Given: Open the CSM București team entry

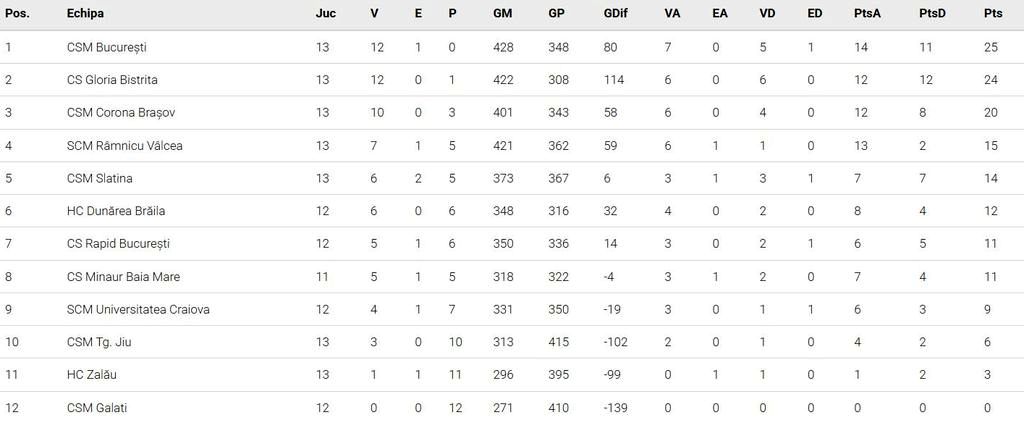Looking at the screenshot, I should [x=107, y=47].
